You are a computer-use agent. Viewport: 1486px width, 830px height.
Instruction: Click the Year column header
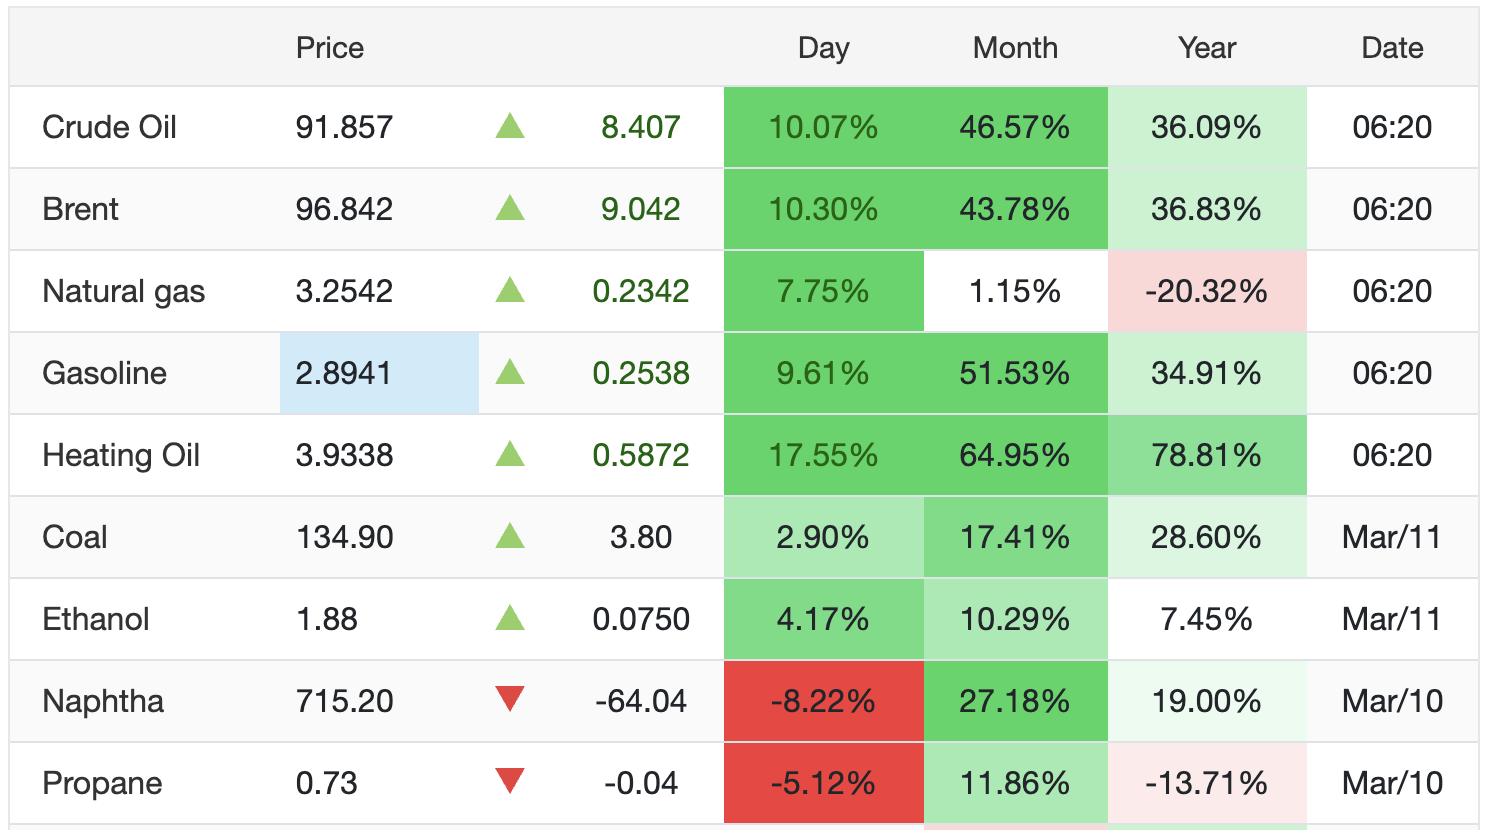tap(1207, 48)
